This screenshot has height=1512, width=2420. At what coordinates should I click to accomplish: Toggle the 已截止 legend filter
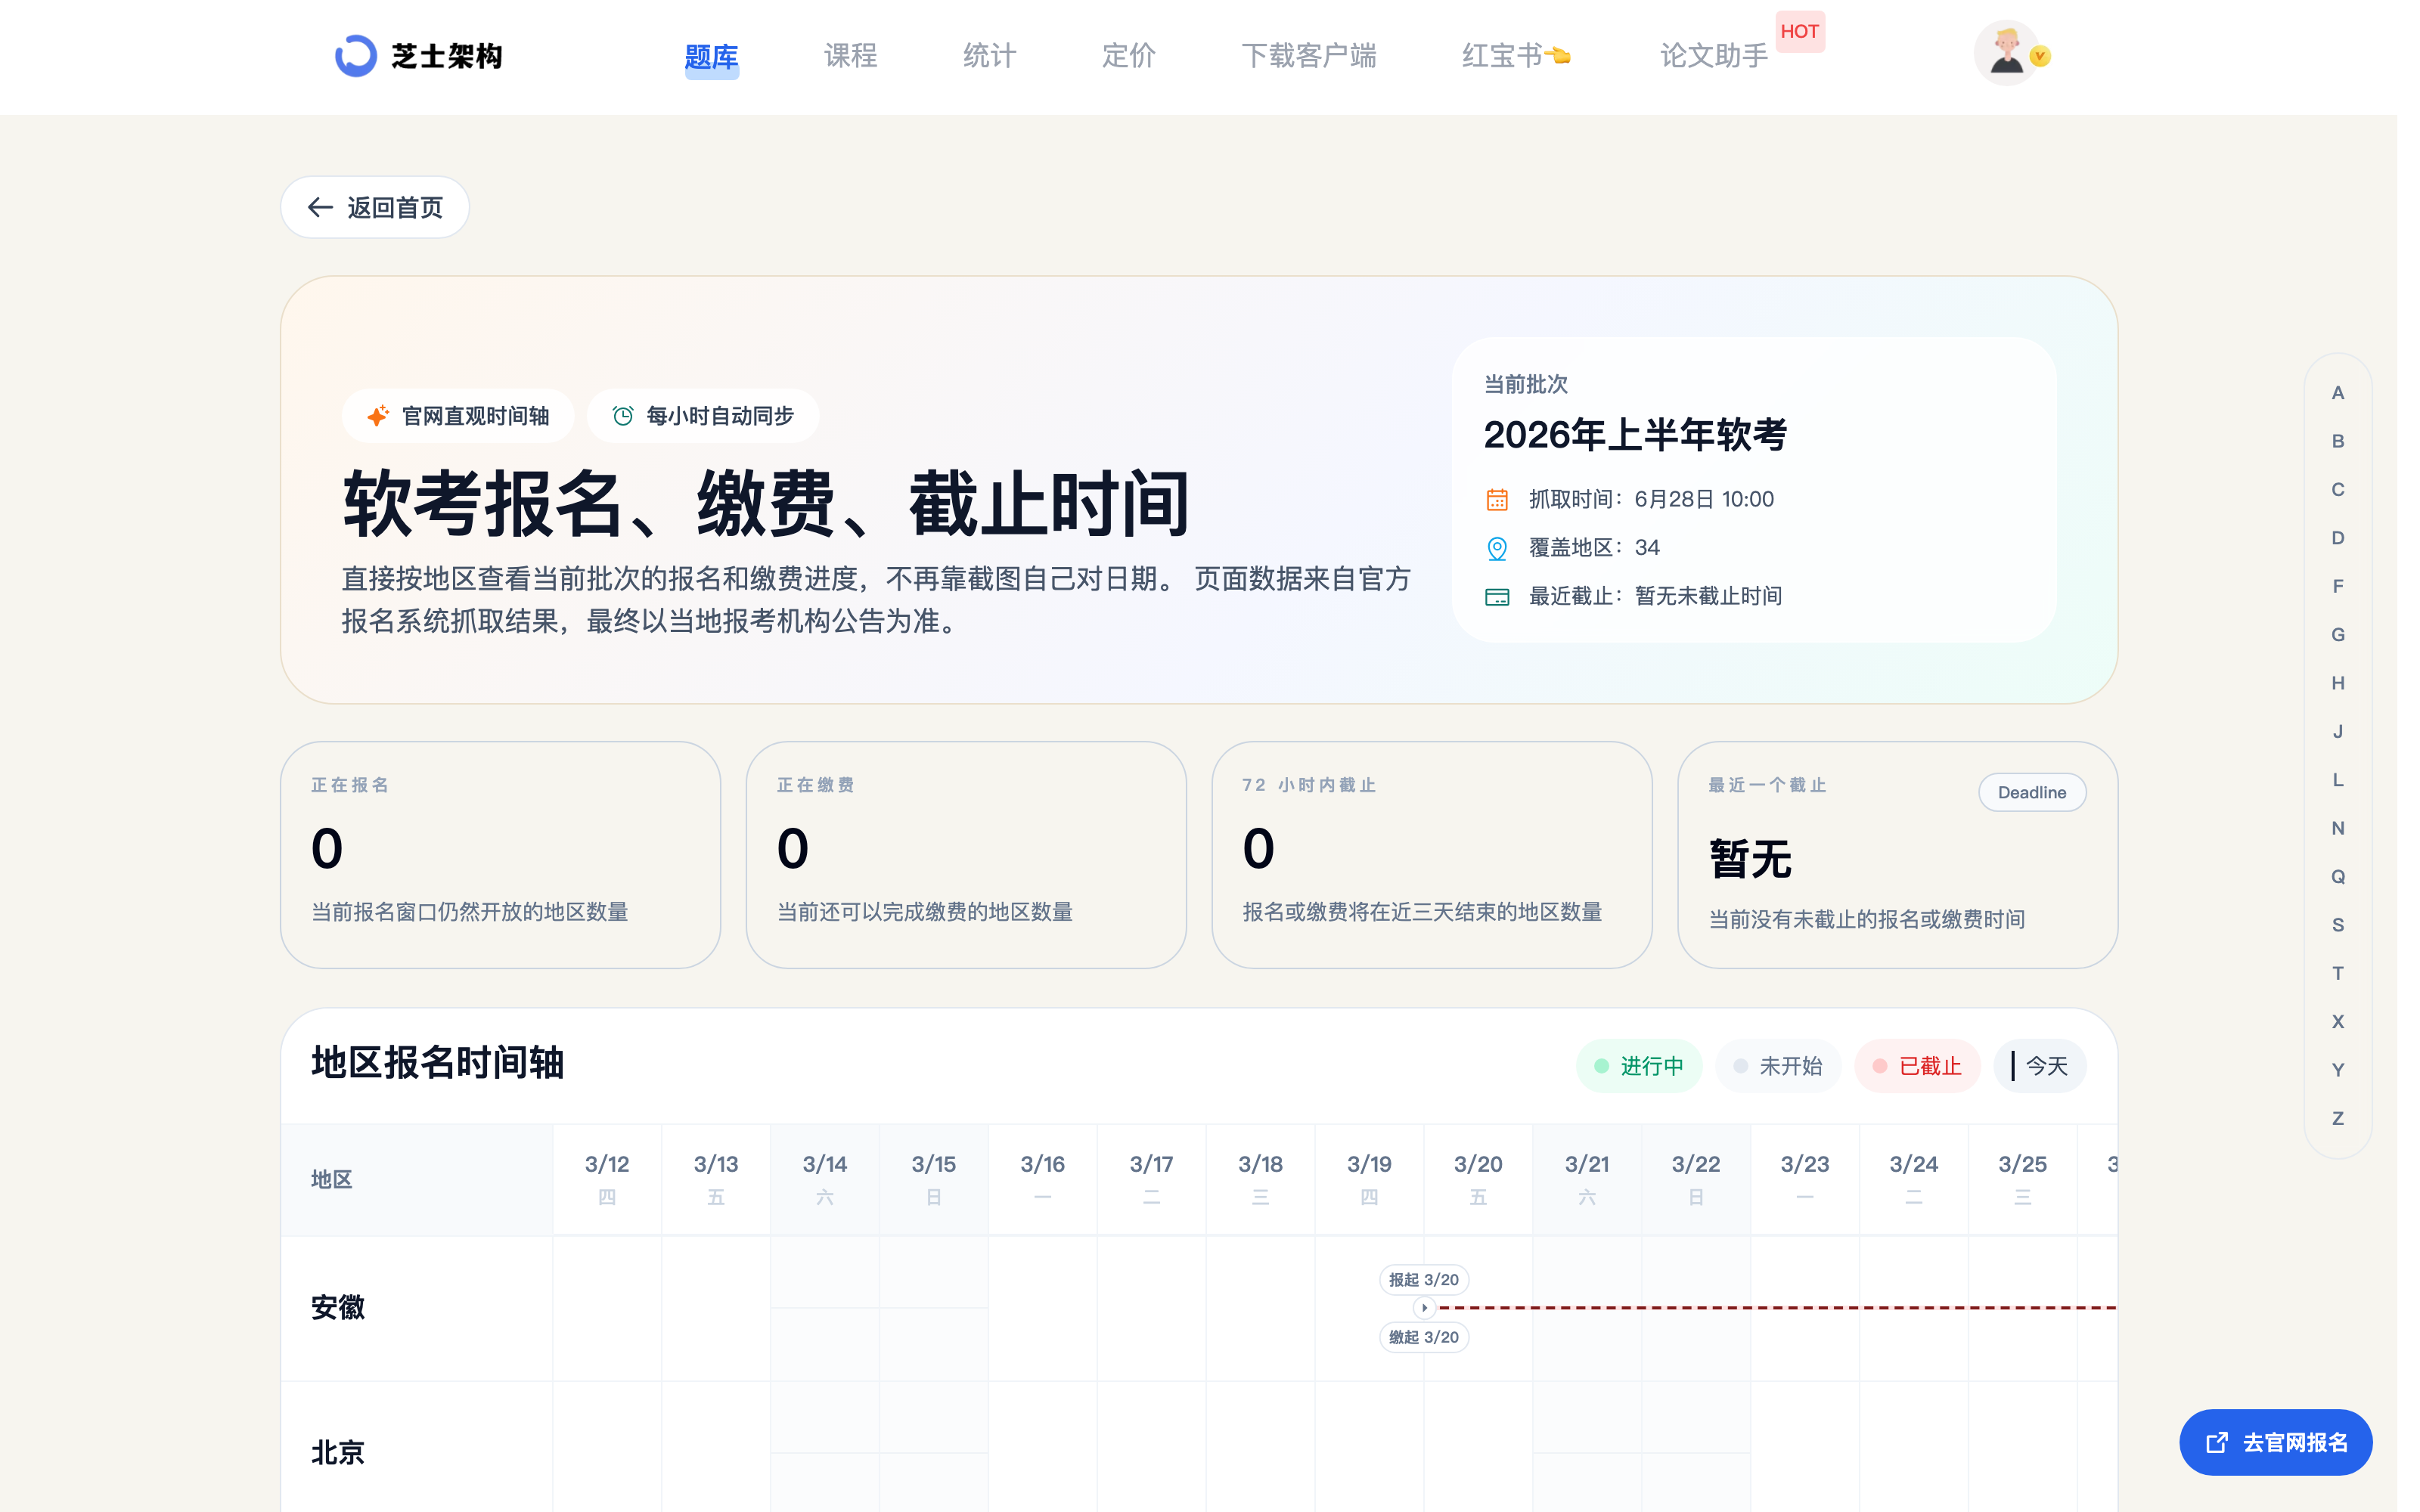click(x=1916, y=1066)
